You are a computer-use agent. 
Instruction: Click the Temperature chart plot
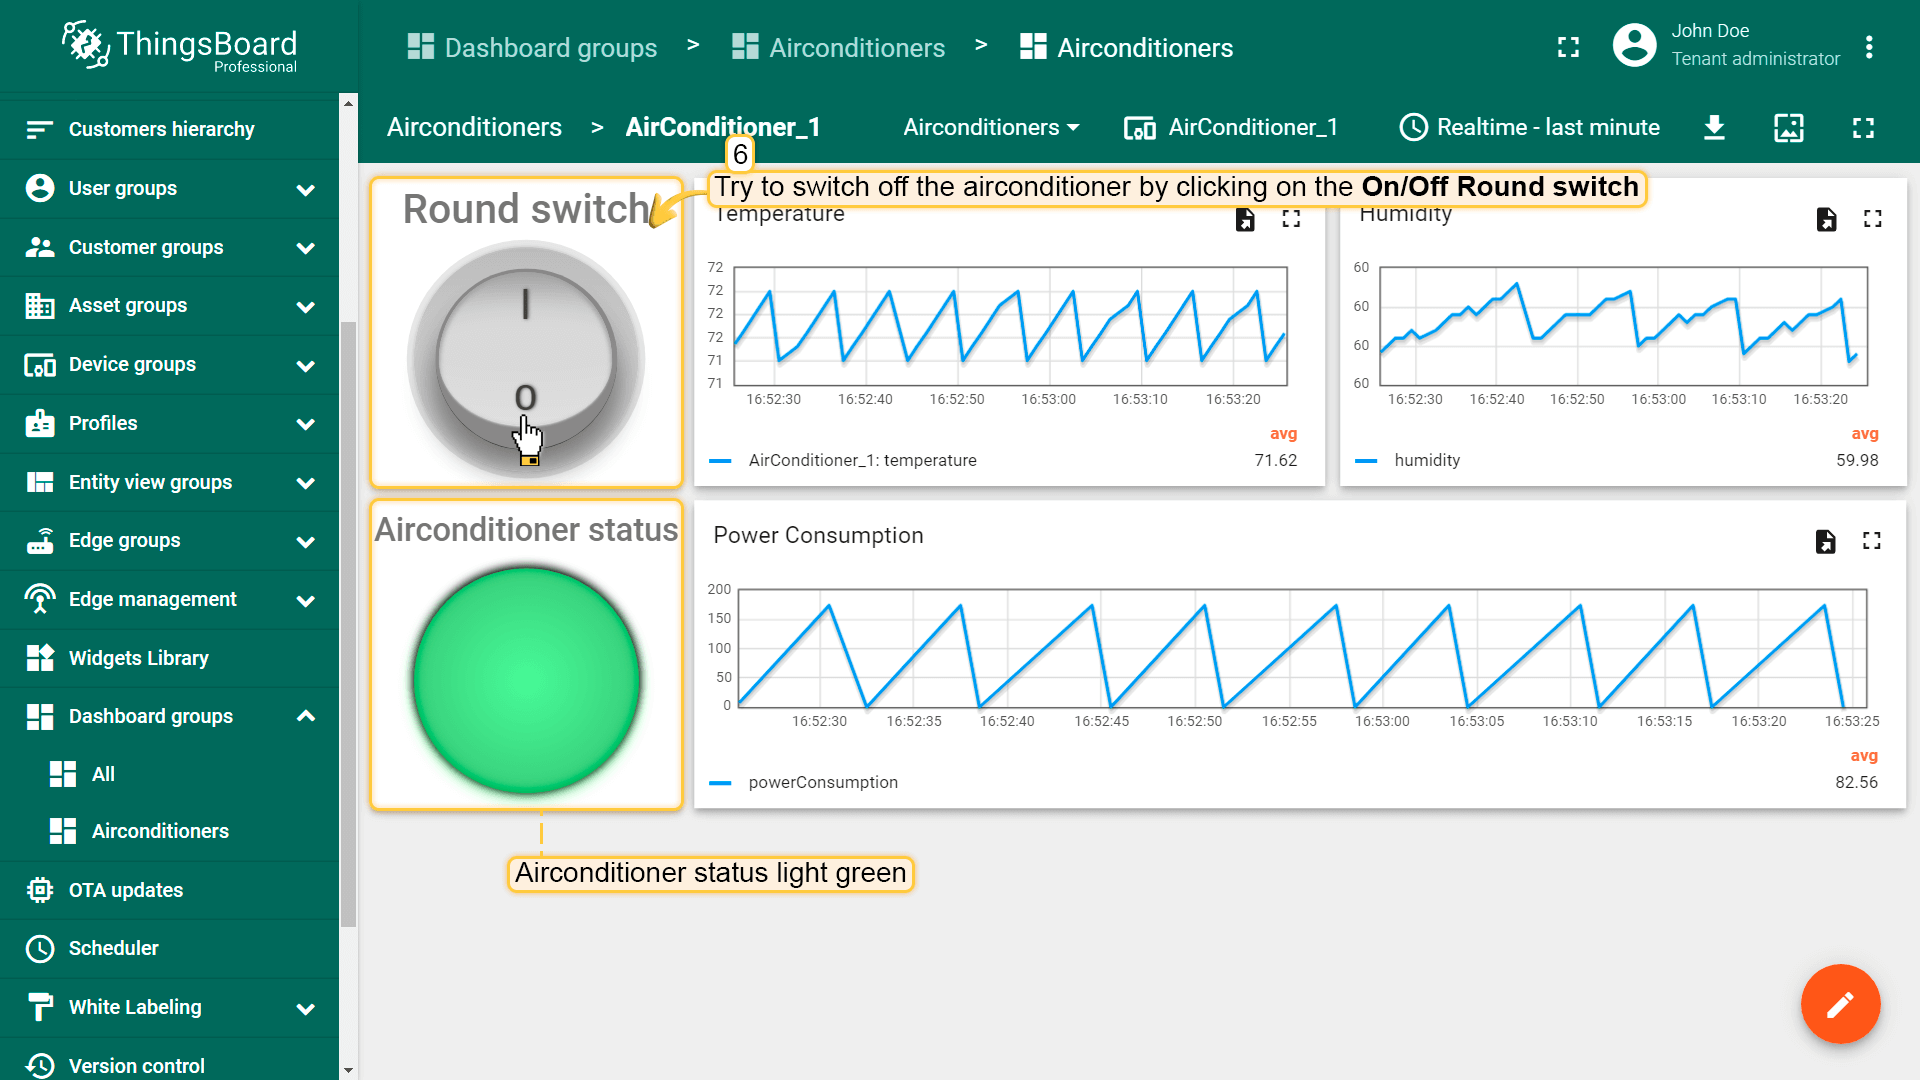click(1010, 326)
